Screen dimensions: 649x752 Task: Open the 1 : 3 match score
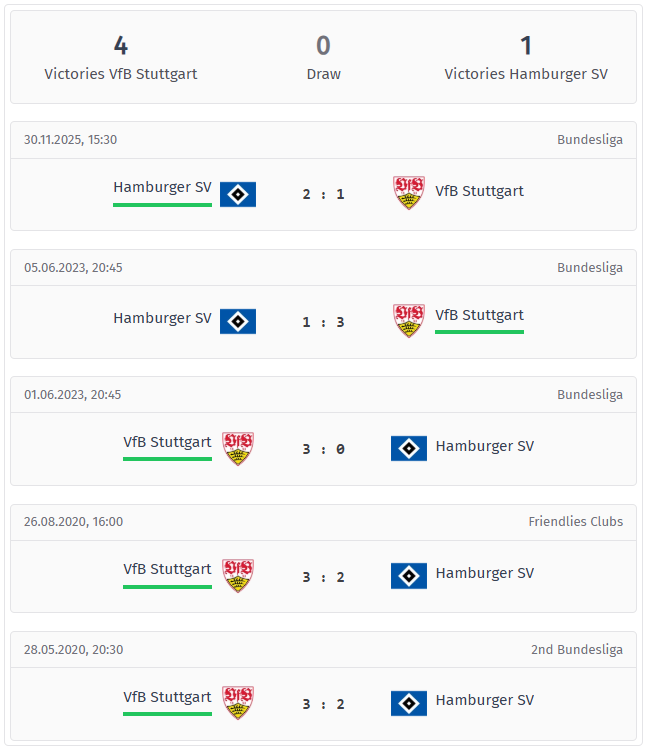point(323,322)
